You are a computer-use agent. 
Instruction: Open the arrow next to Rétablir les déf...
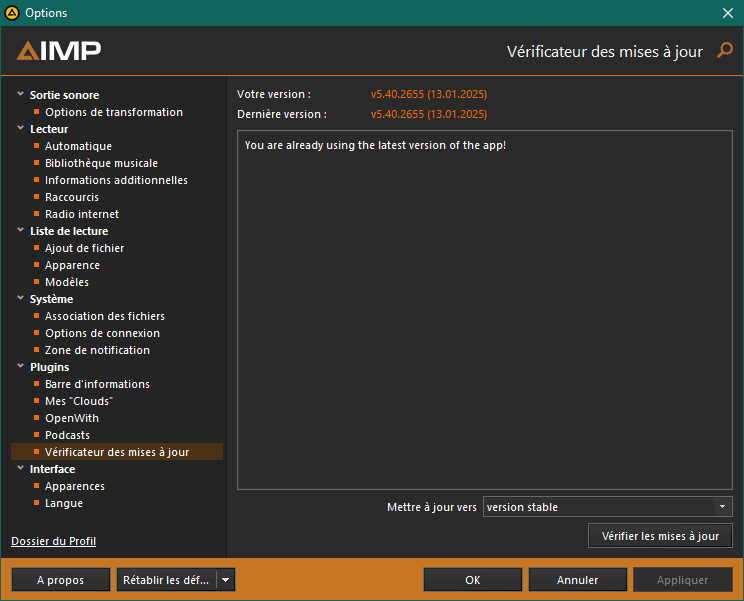pos(226,580)
